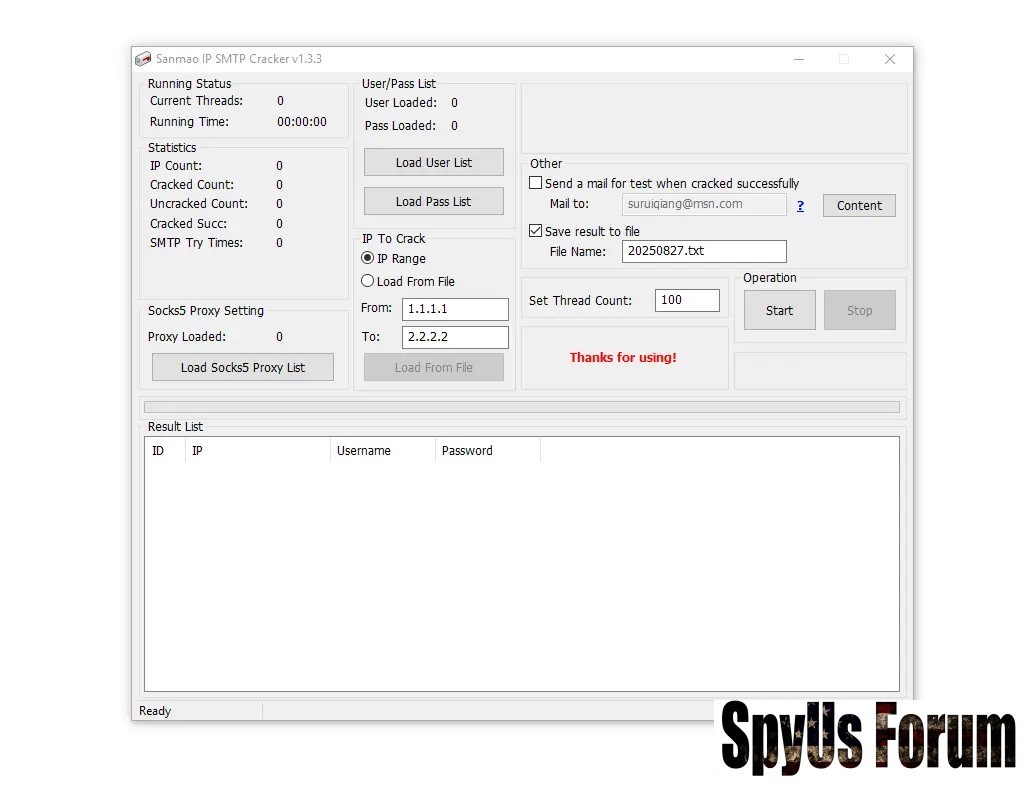Enable sending a test mail when cracked
Screen dimensions: 1033x788
(x=536, y=183)
